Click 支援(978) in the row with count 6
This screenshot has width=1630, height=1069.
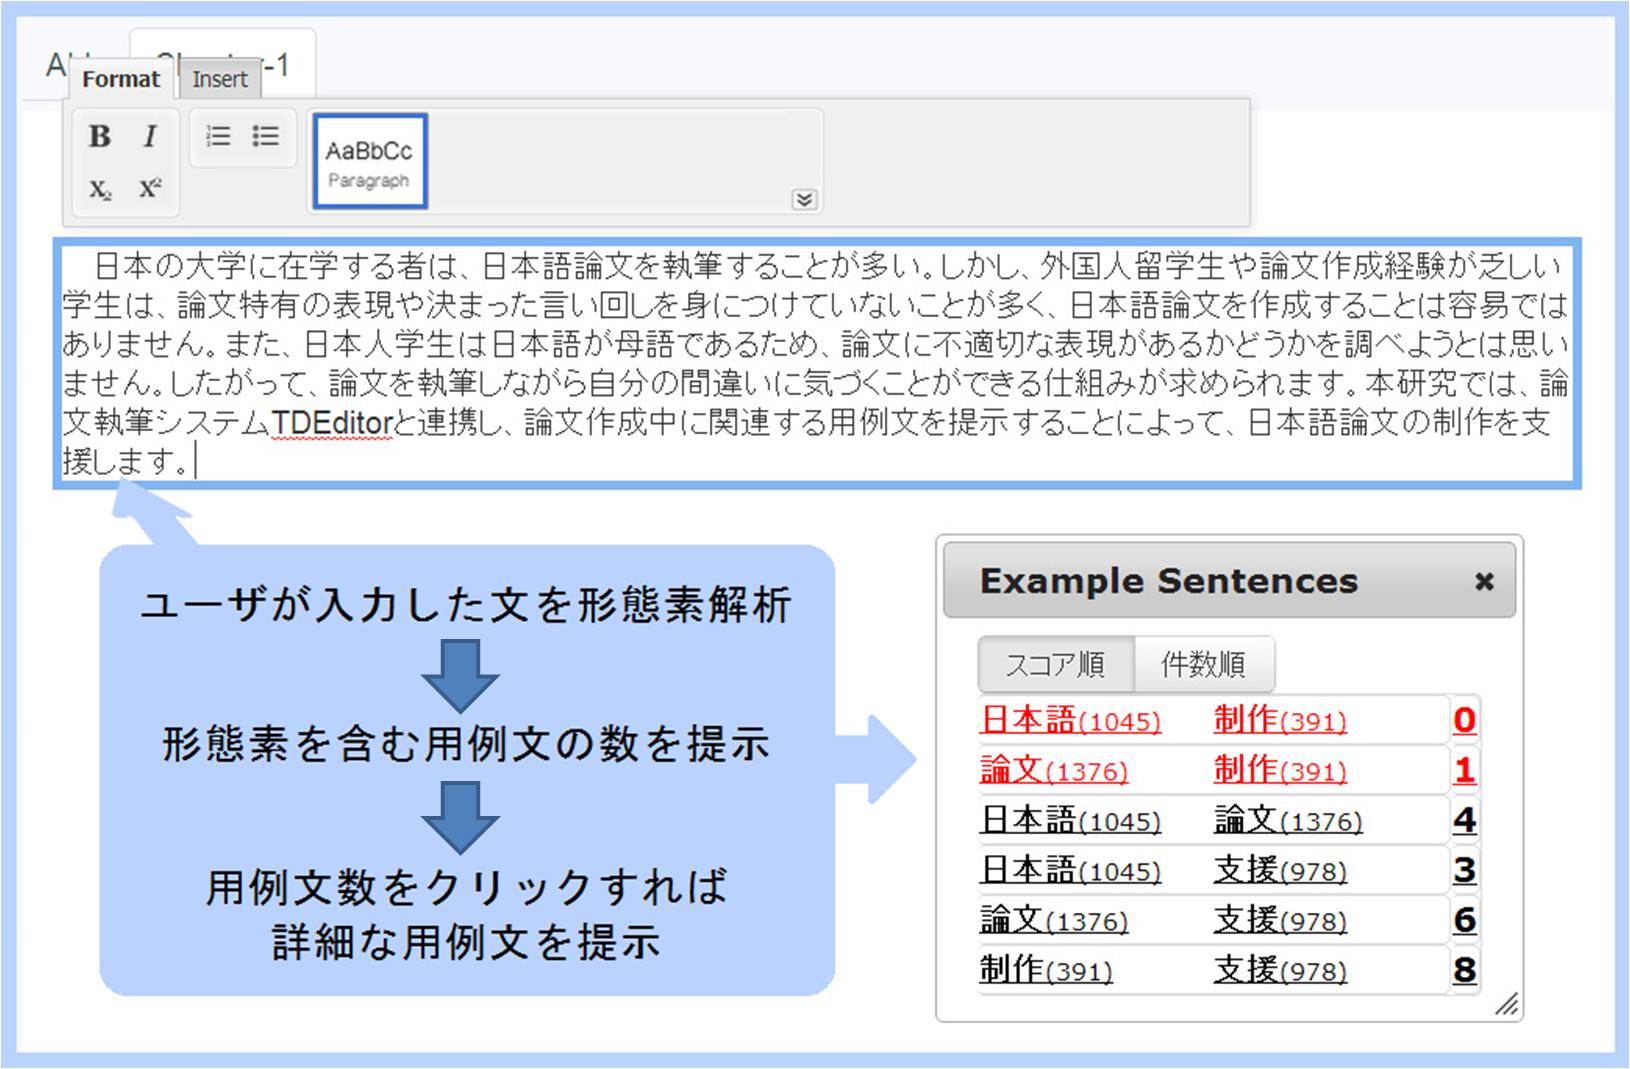[x=1280, y=920]
